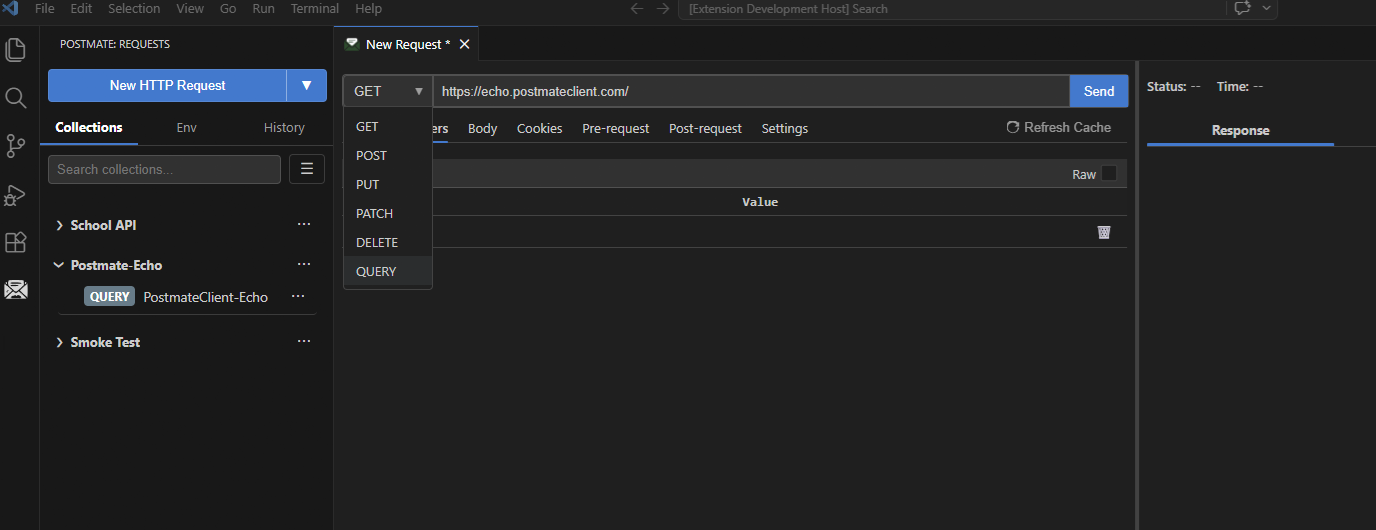Open the Terminal menu
Image resolution: width=1376 pixels, height=530 pixels.
(x=315, y=8)
